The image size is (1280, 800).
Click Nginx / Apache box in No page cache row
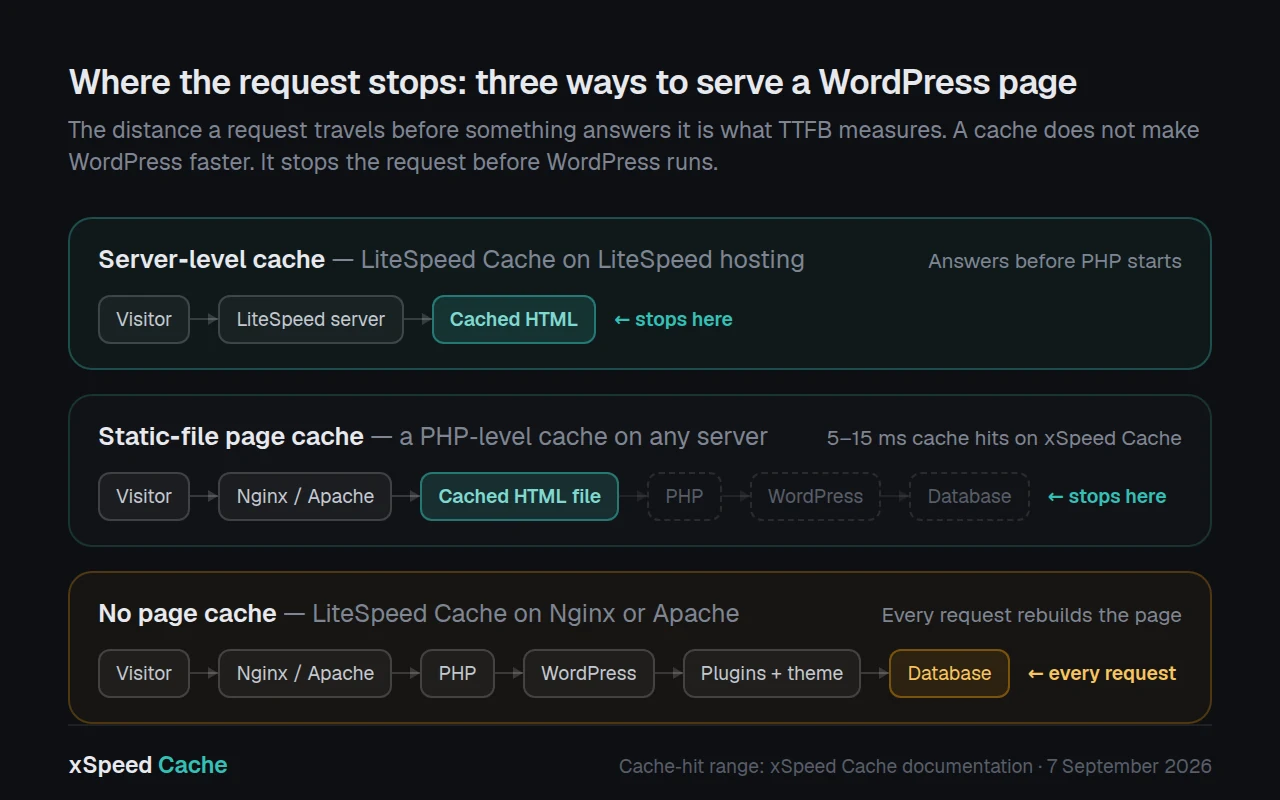pos(305,673)
